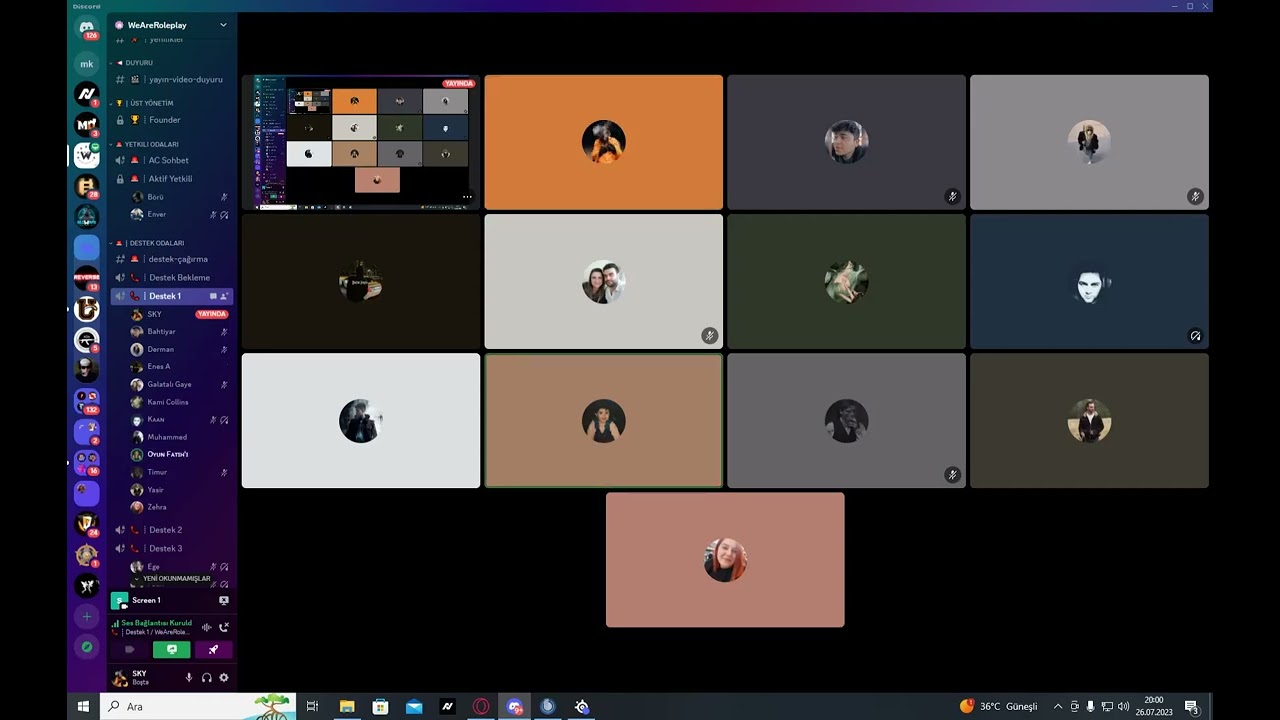Select the destek-çağırma channel
Viewport: 1280px width, 720px height.
click(x=172, y=259)
